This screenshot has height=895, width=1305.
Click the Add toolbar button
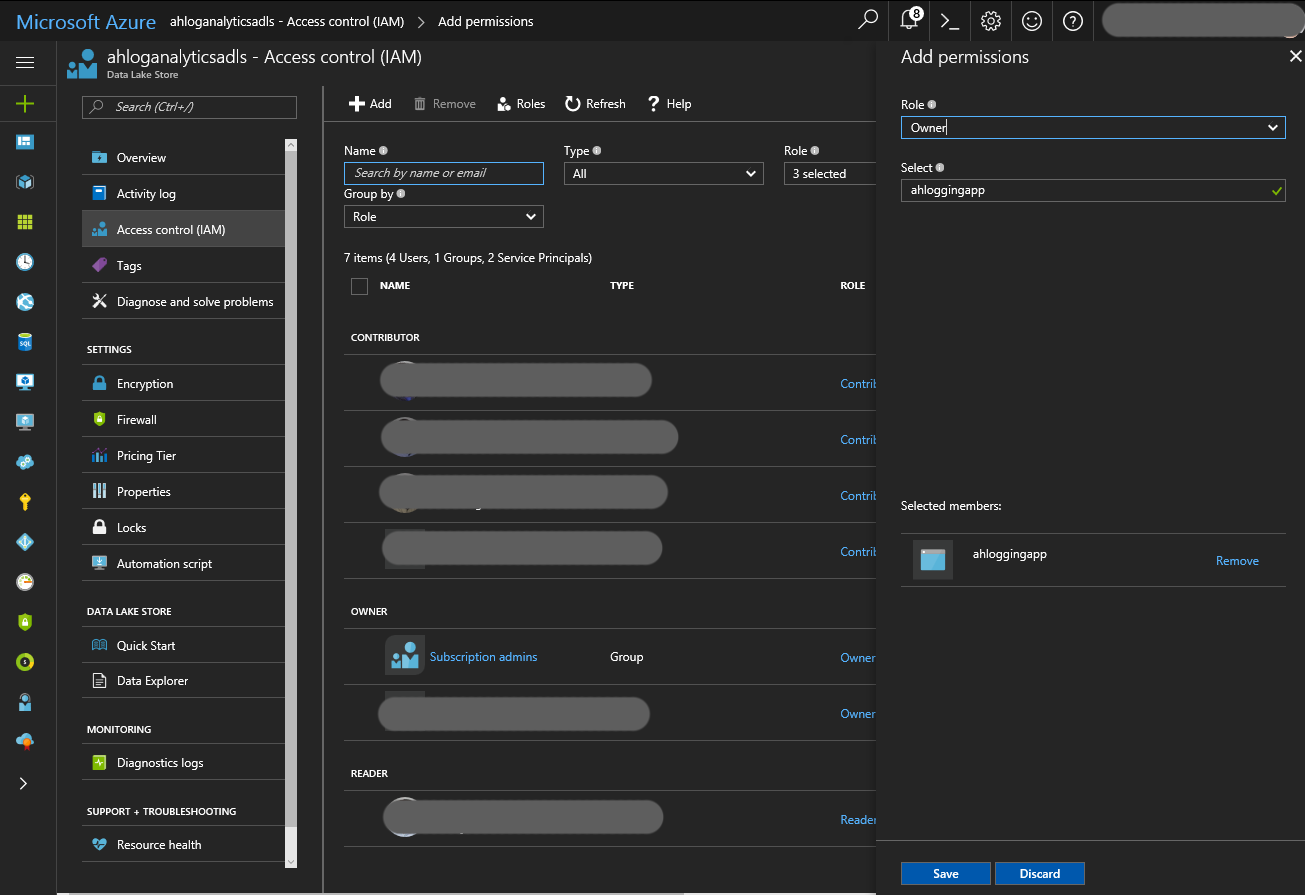[370, 104]
